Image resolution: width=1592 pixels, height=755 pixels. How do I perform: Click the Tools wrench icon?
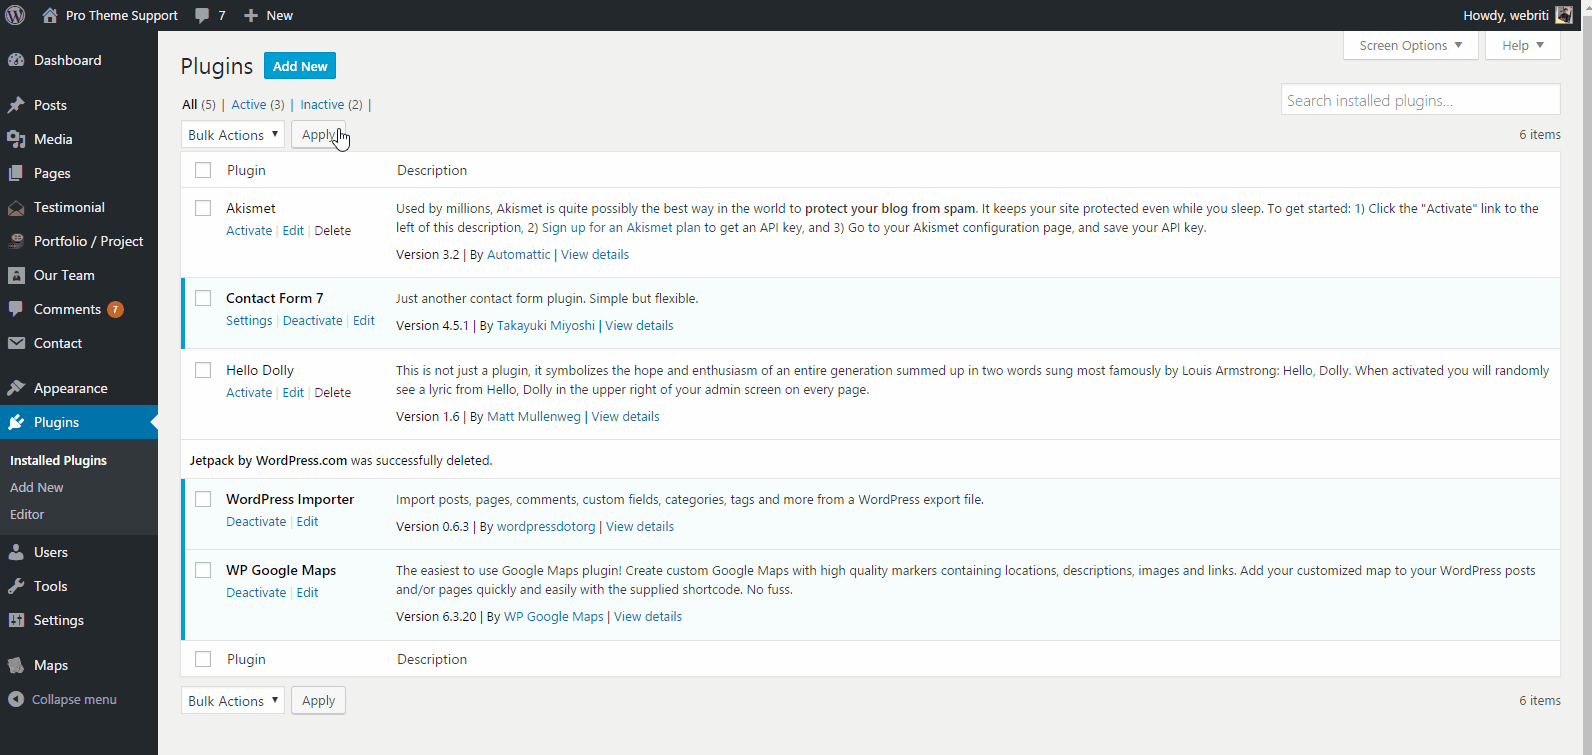[16, 586]
